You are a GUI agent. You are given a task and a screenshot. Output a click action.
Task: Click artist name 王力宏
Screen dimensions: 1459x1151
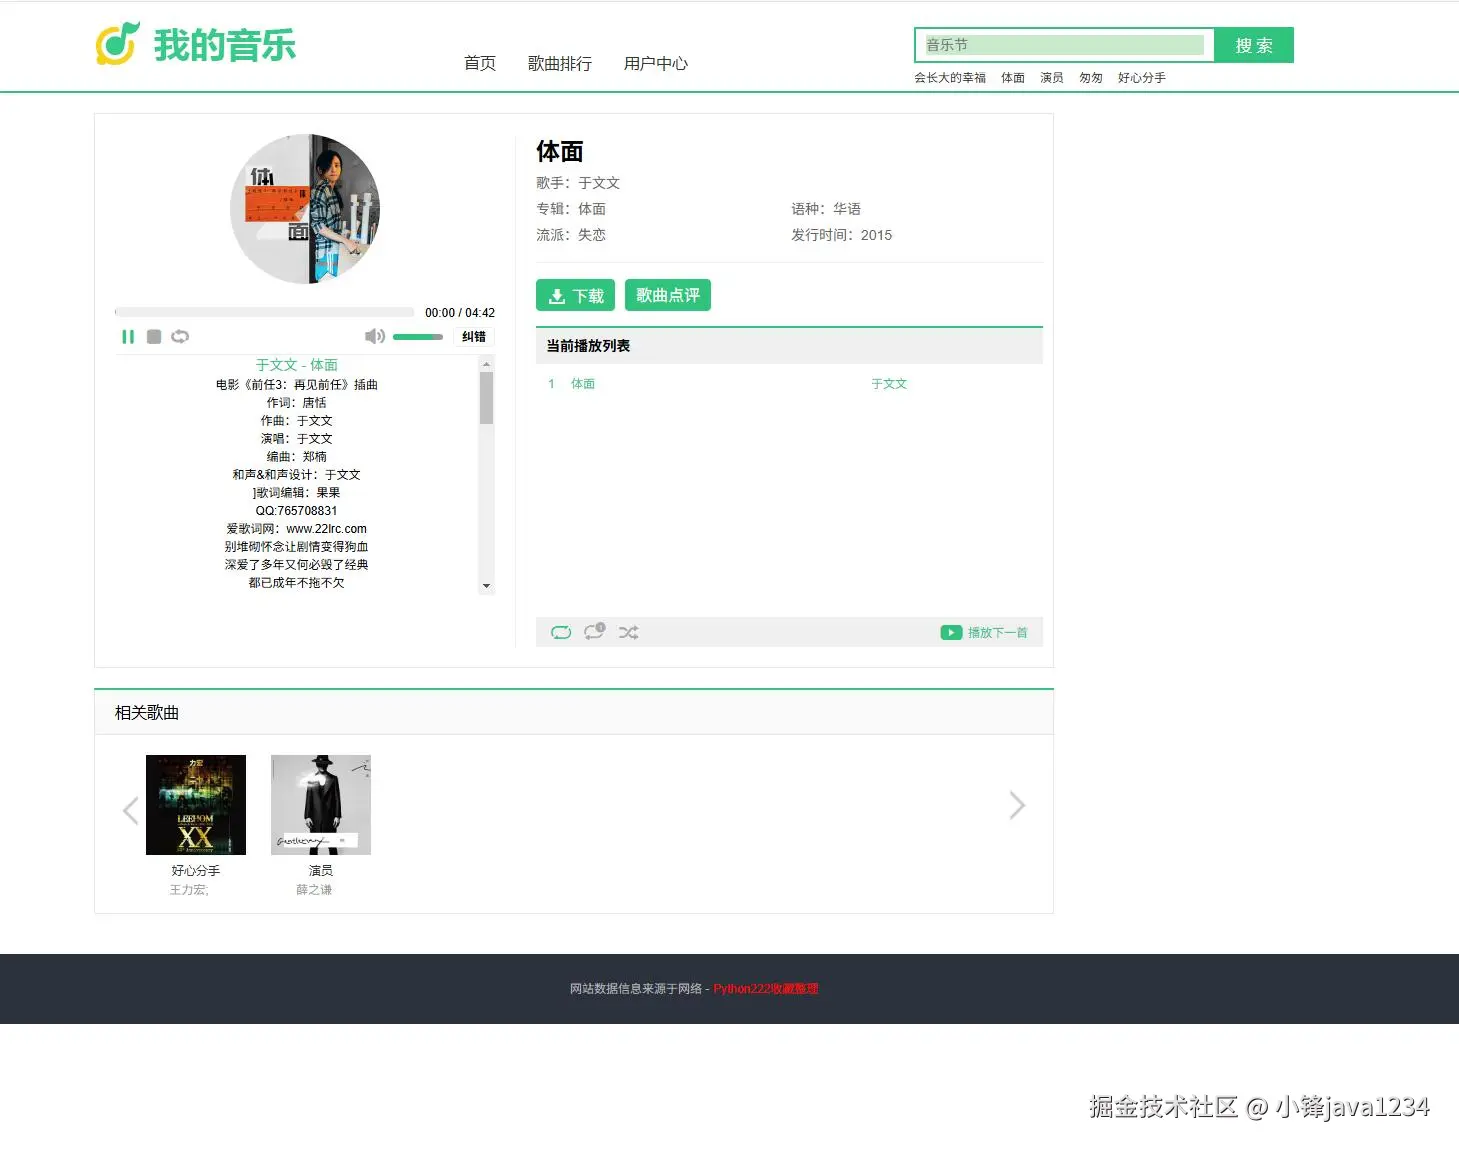tap(189, 890)
